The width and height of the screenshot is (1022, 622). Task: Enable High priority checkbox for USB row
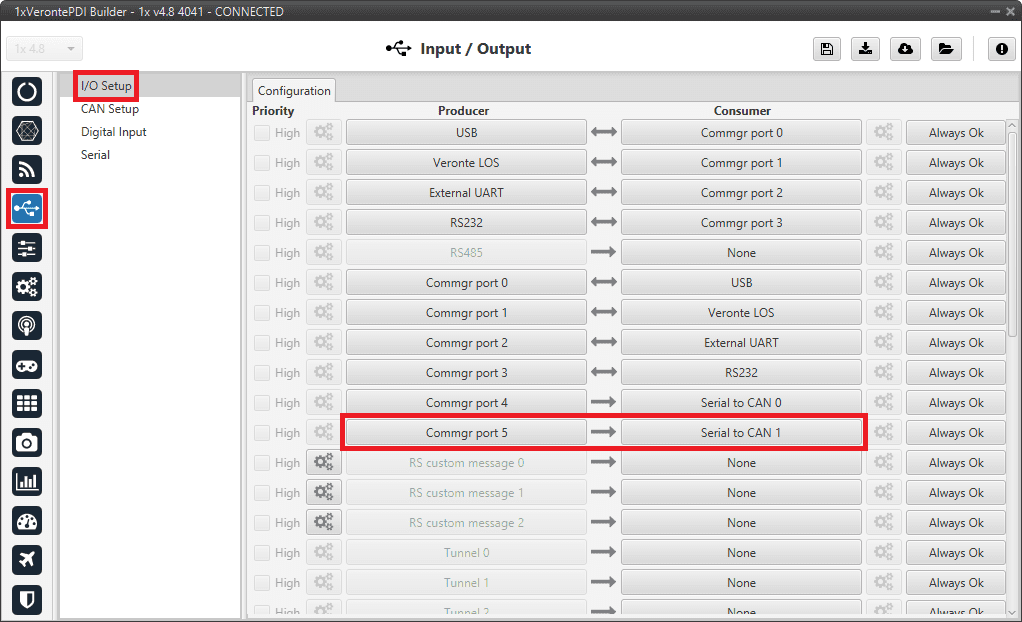coord(261,133)
